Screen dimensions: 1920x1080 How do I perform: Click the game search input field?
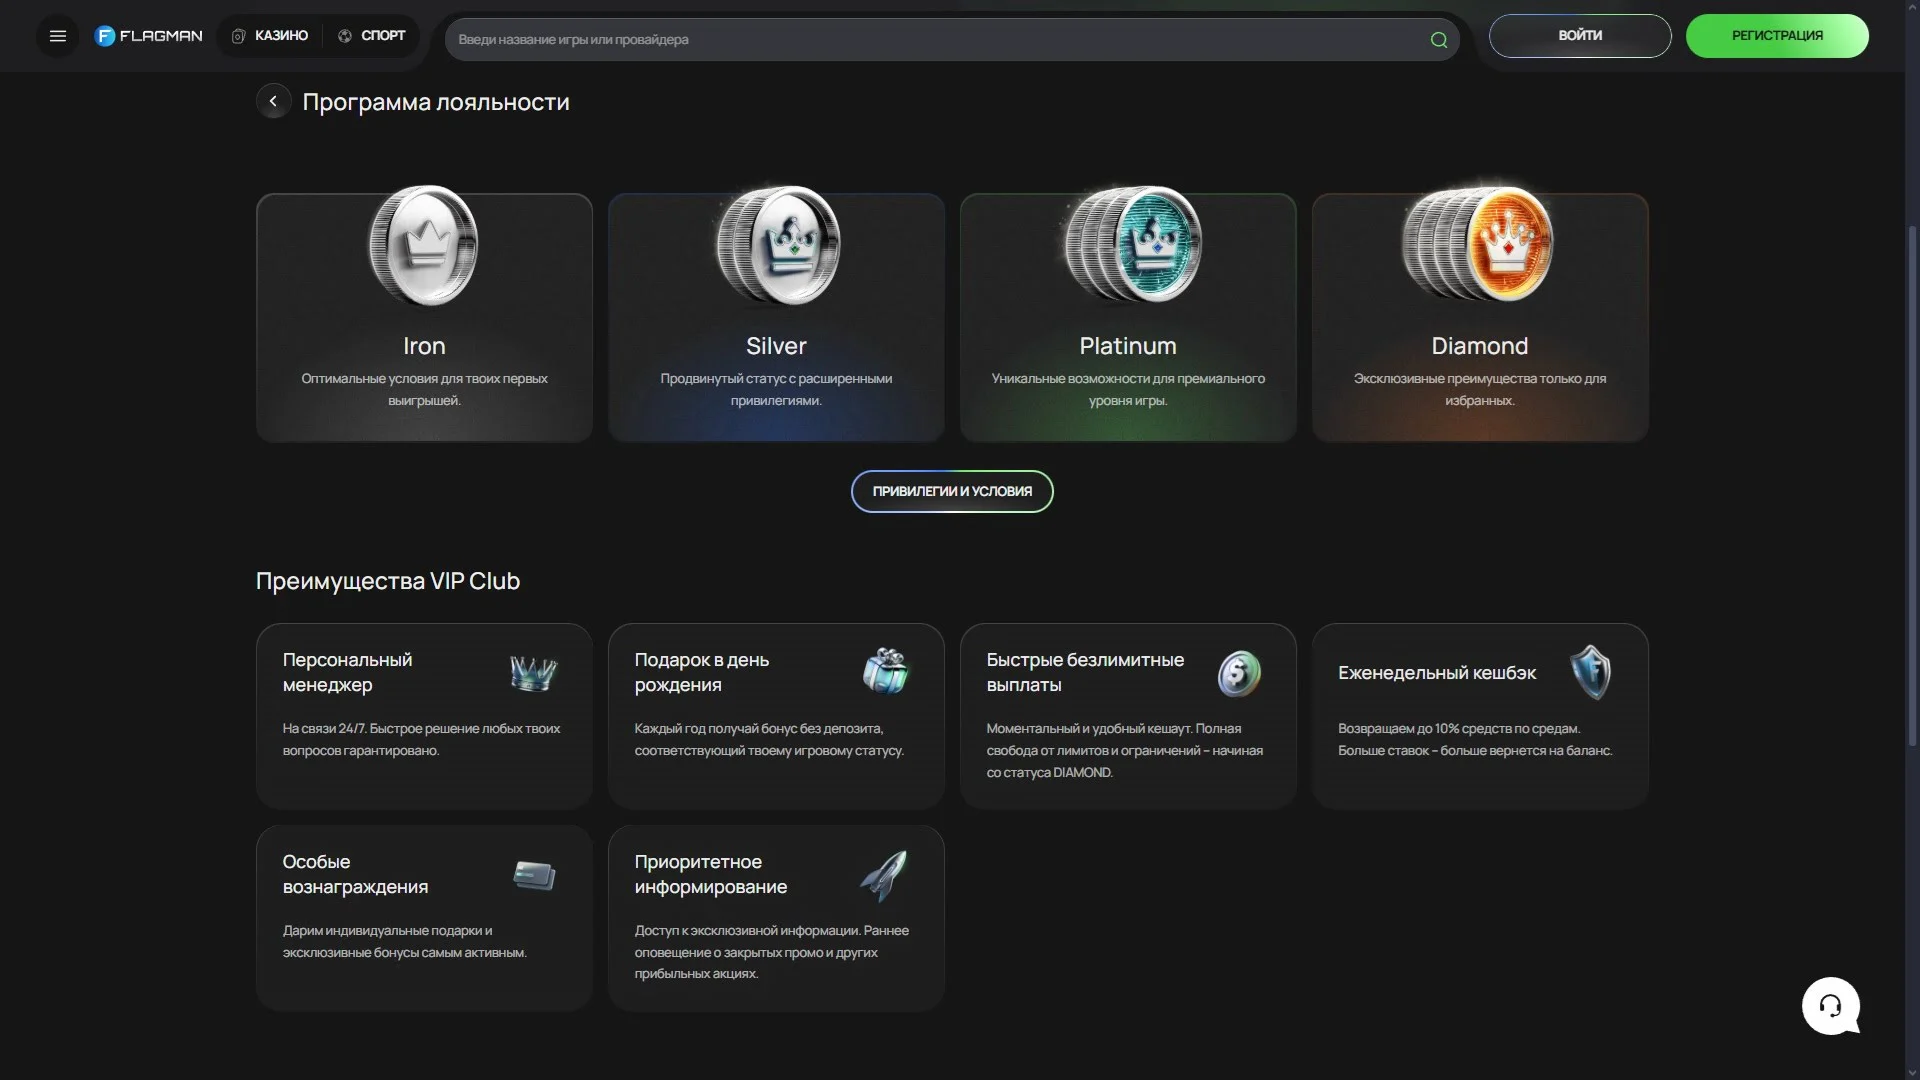pos(900,40)
